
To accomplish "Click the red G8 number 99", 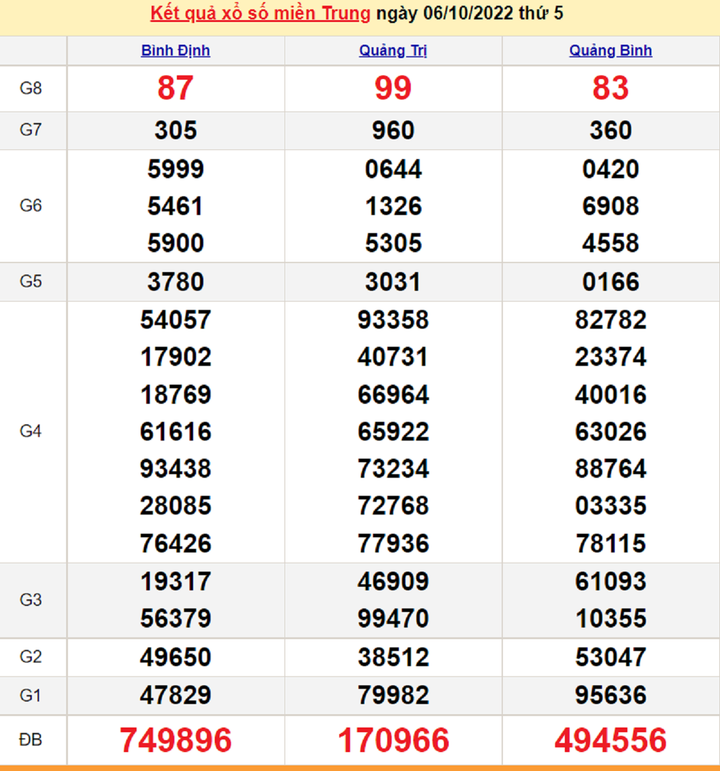I will [x=393, y=88].
